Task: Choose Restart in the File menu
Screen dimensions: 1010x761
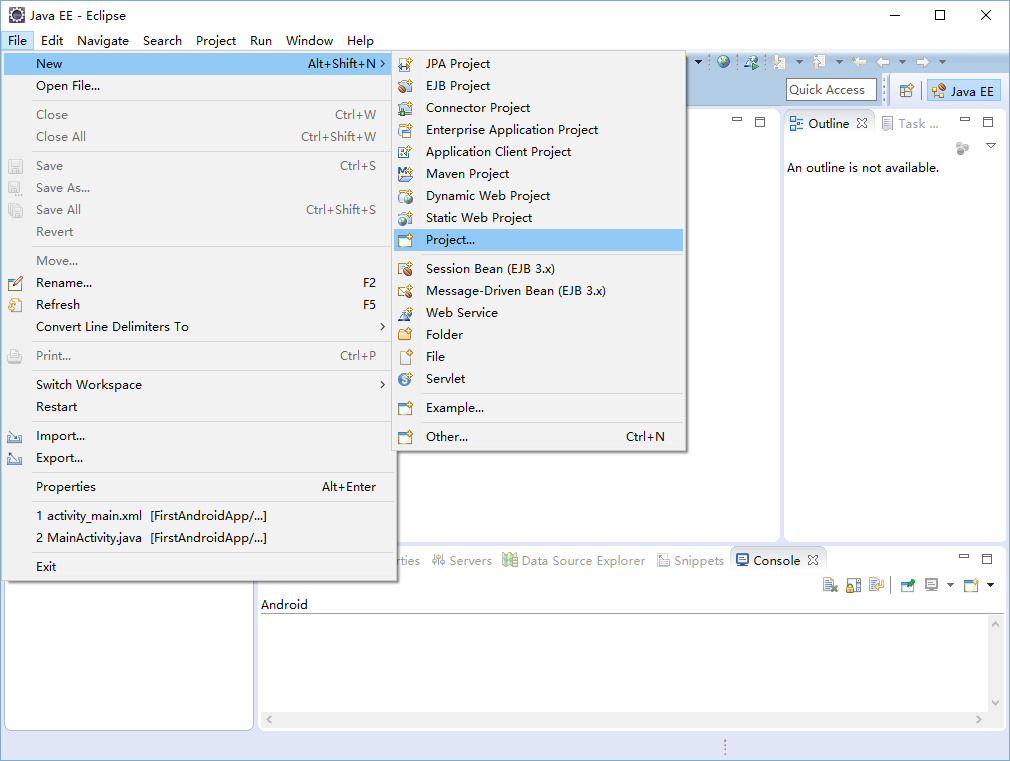Action: 198,407
